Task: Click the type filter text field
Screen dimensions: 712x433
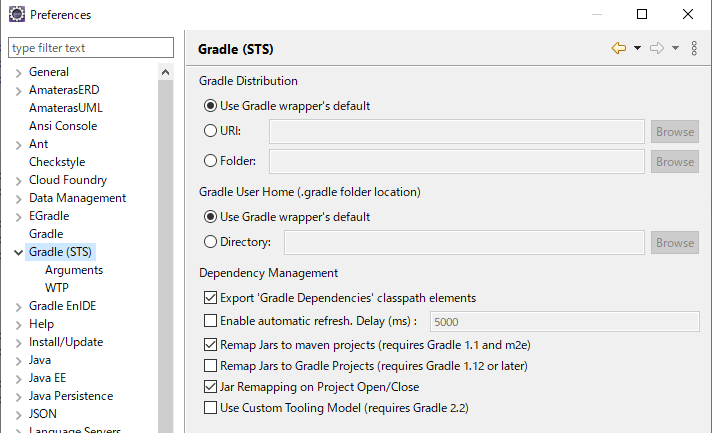Action: tap(91, 48)
